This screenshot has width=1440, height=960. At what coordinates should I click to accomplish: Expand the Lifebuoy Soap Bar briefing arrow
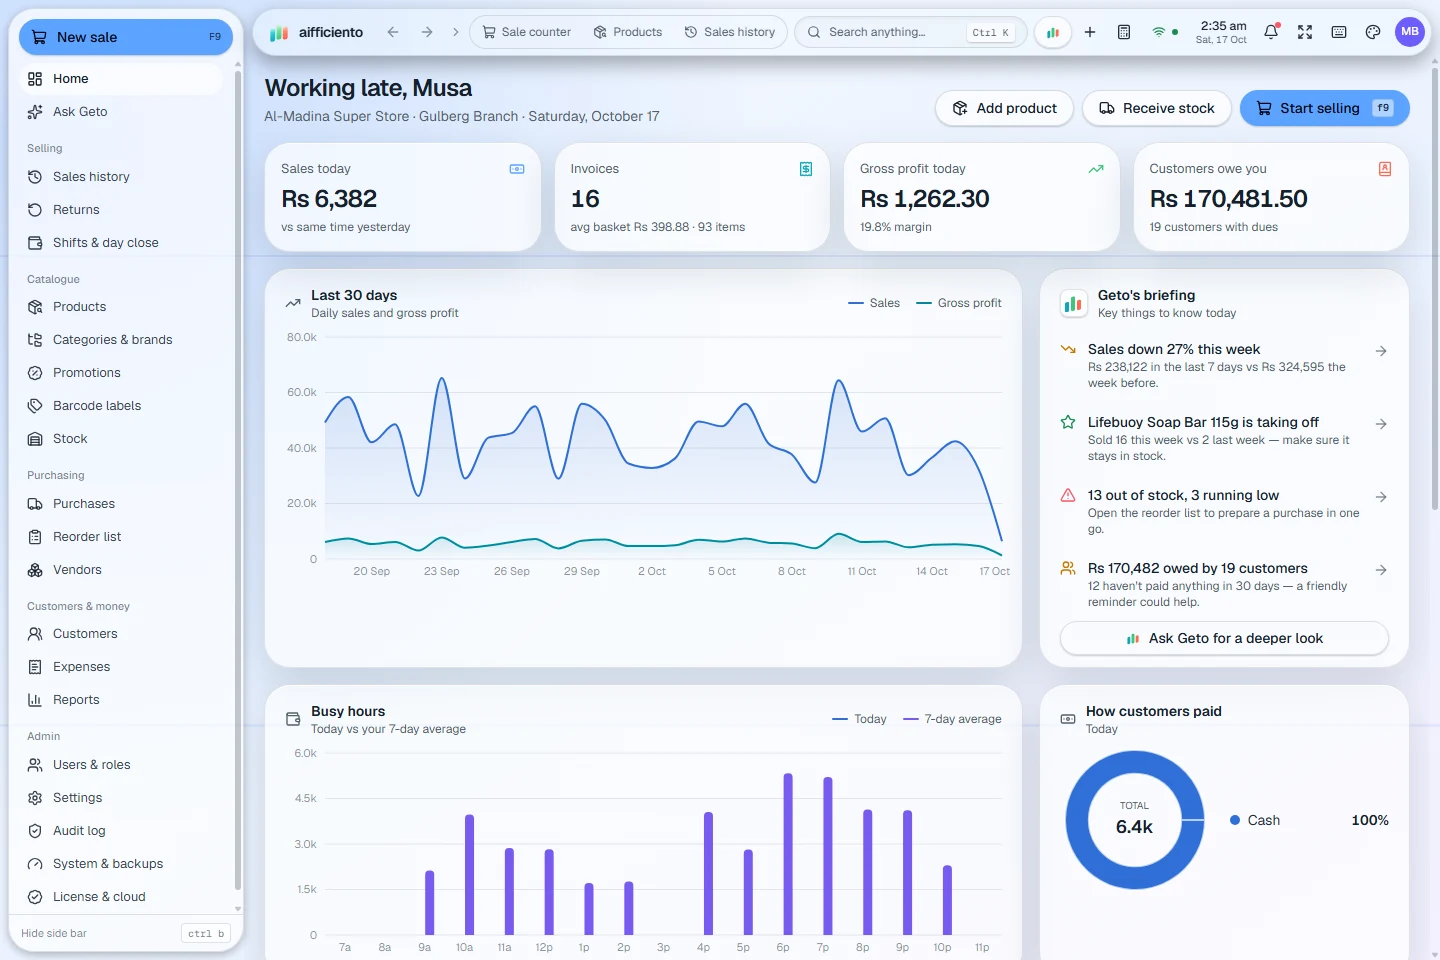click(x=1381, y=424)
